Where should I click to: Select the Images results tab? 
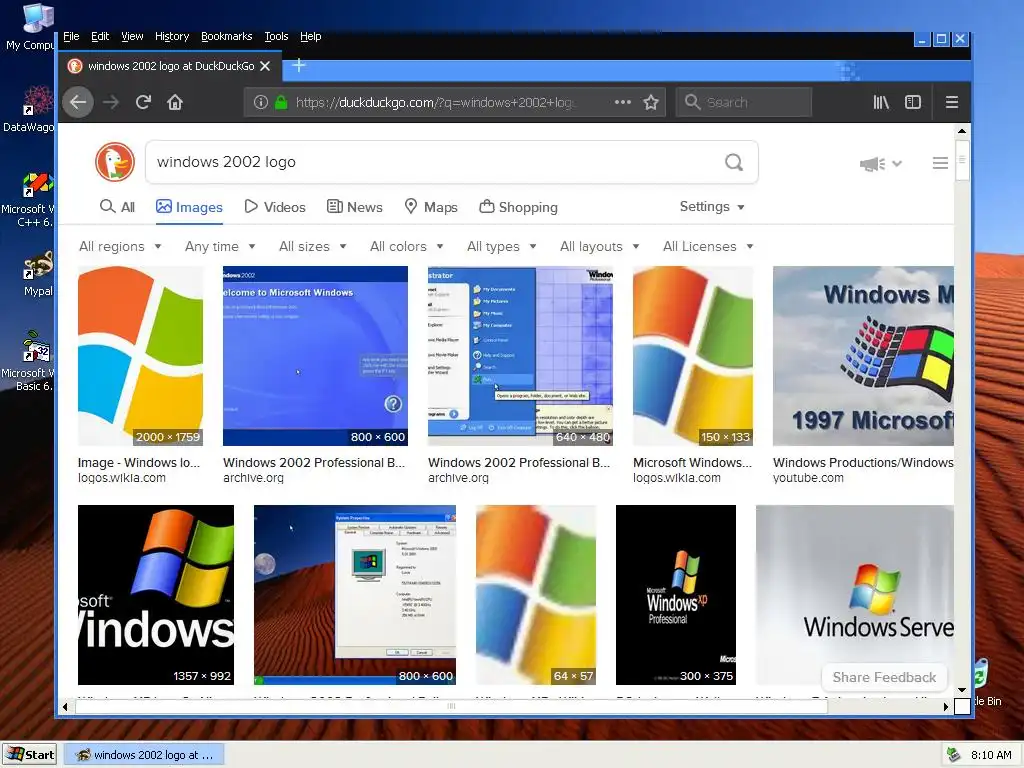point(189,207)
